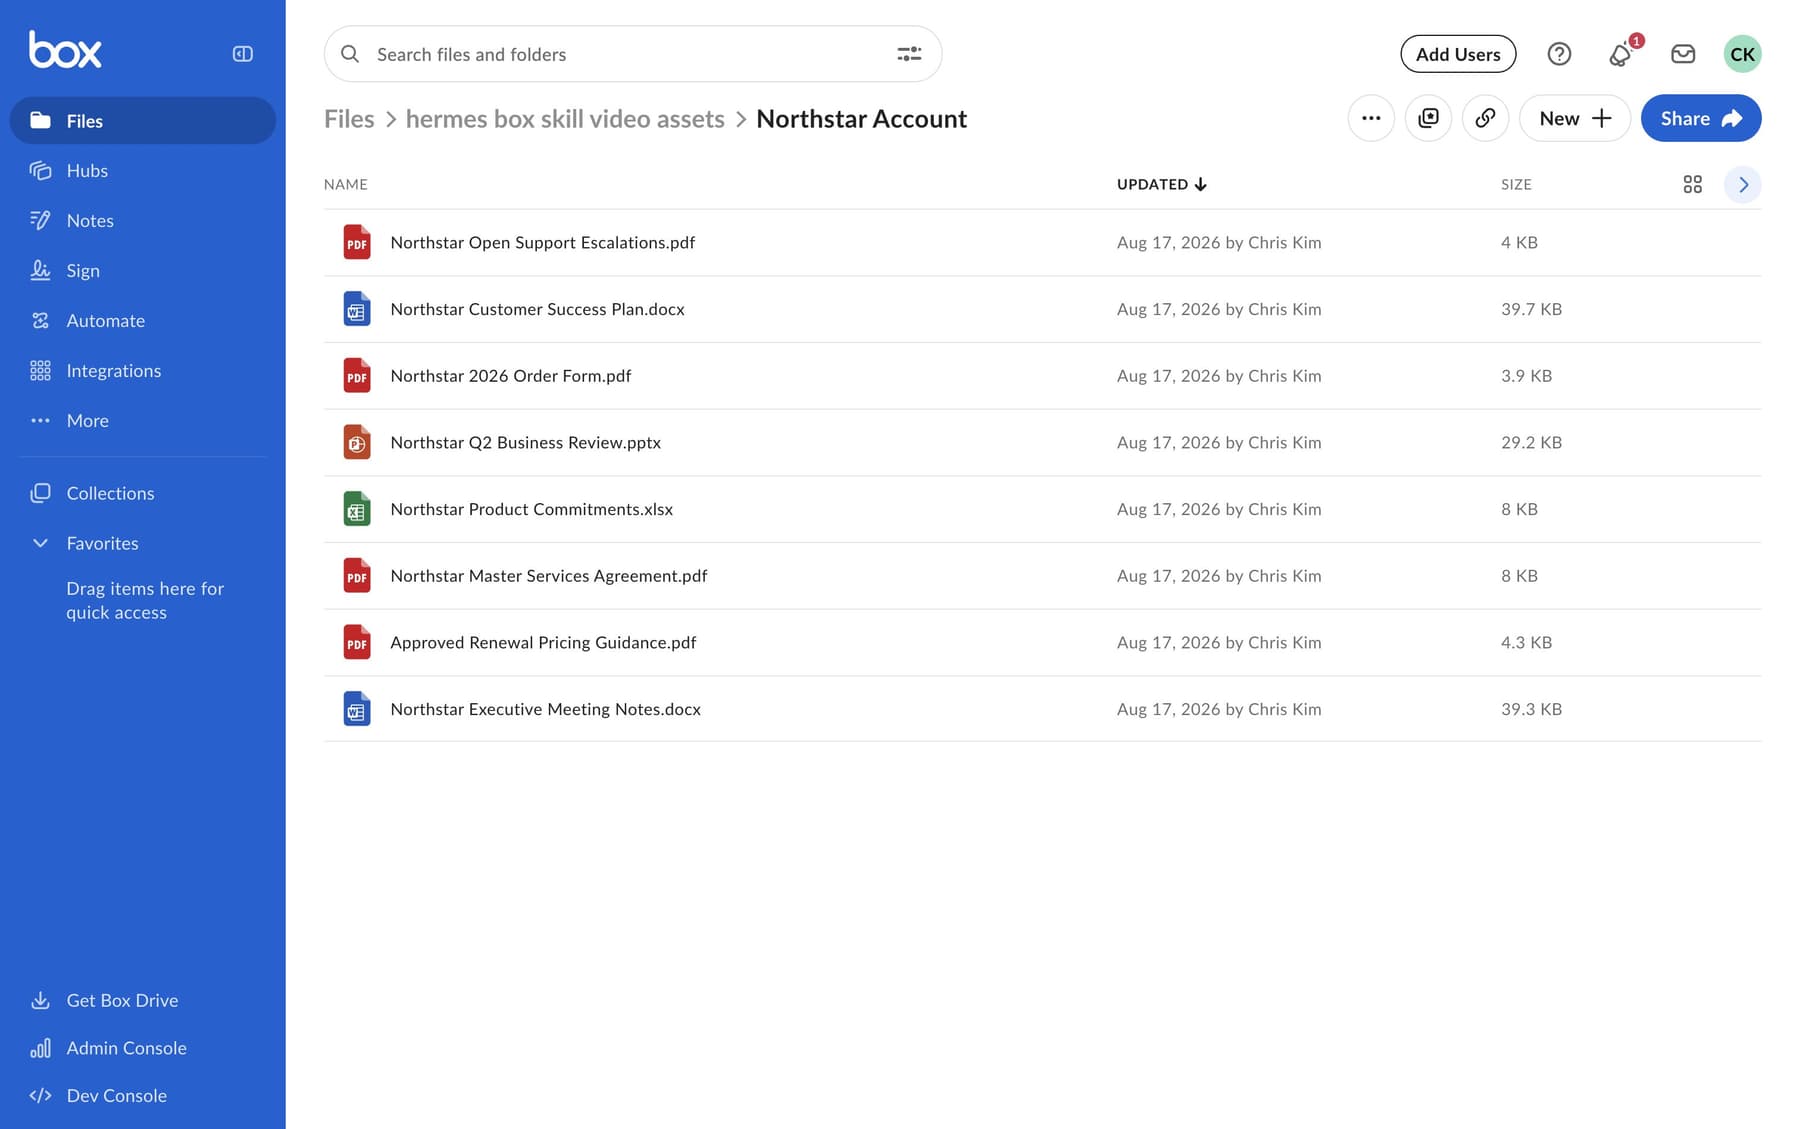The width and height of the screenshot is (1800, 1129).
Task: Go to hermes box skill video assets breadcrumb
Action: (x=565, y=119)
